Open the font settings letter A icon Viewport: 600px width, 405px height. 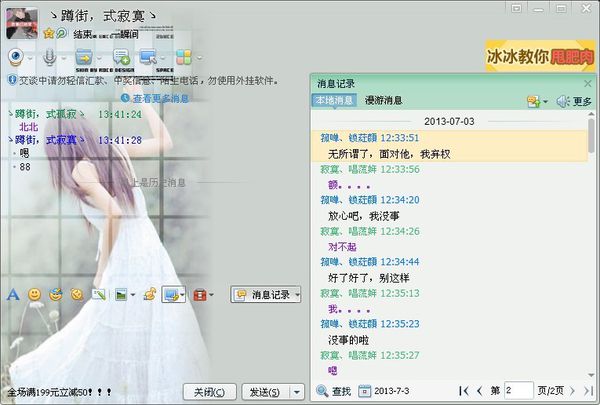tap(13, 295)
